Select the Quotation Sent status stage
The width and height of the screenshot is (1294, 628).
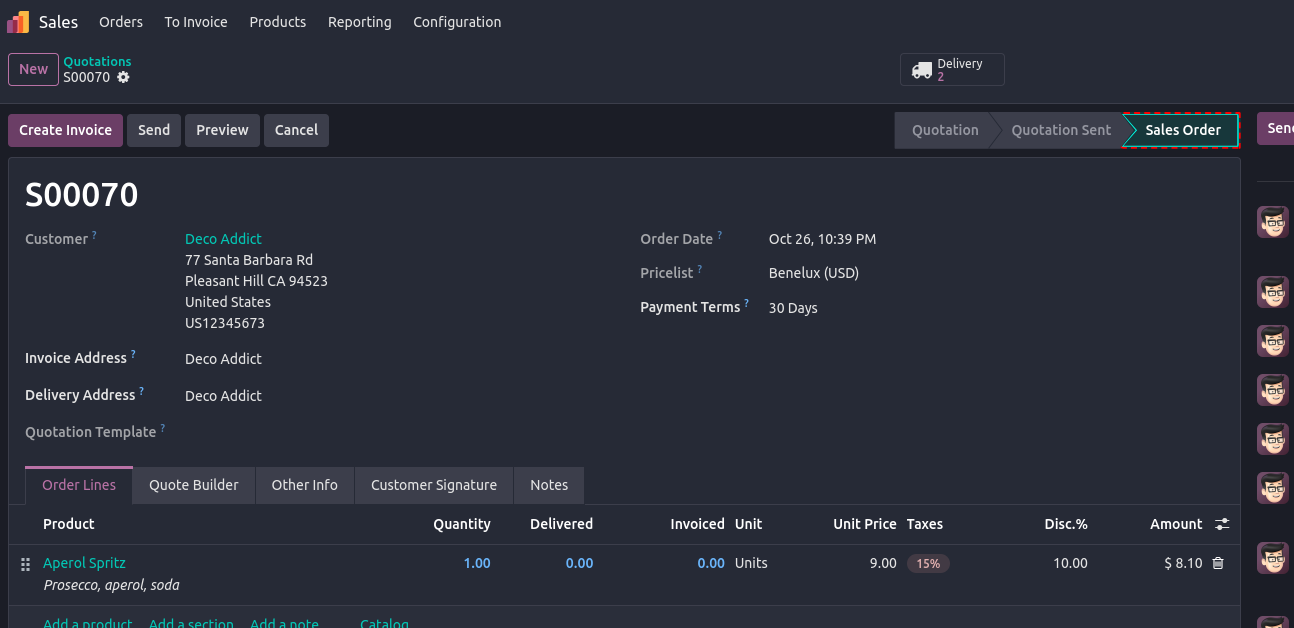click(1060, 130)
